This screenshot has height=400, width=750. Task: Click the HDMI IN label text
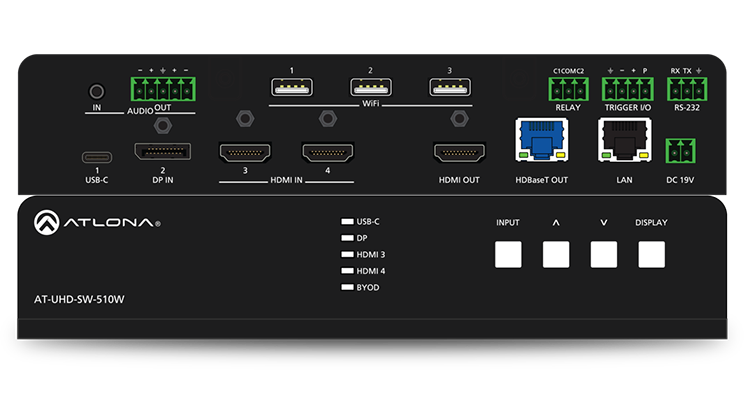[x=287, y=180]
